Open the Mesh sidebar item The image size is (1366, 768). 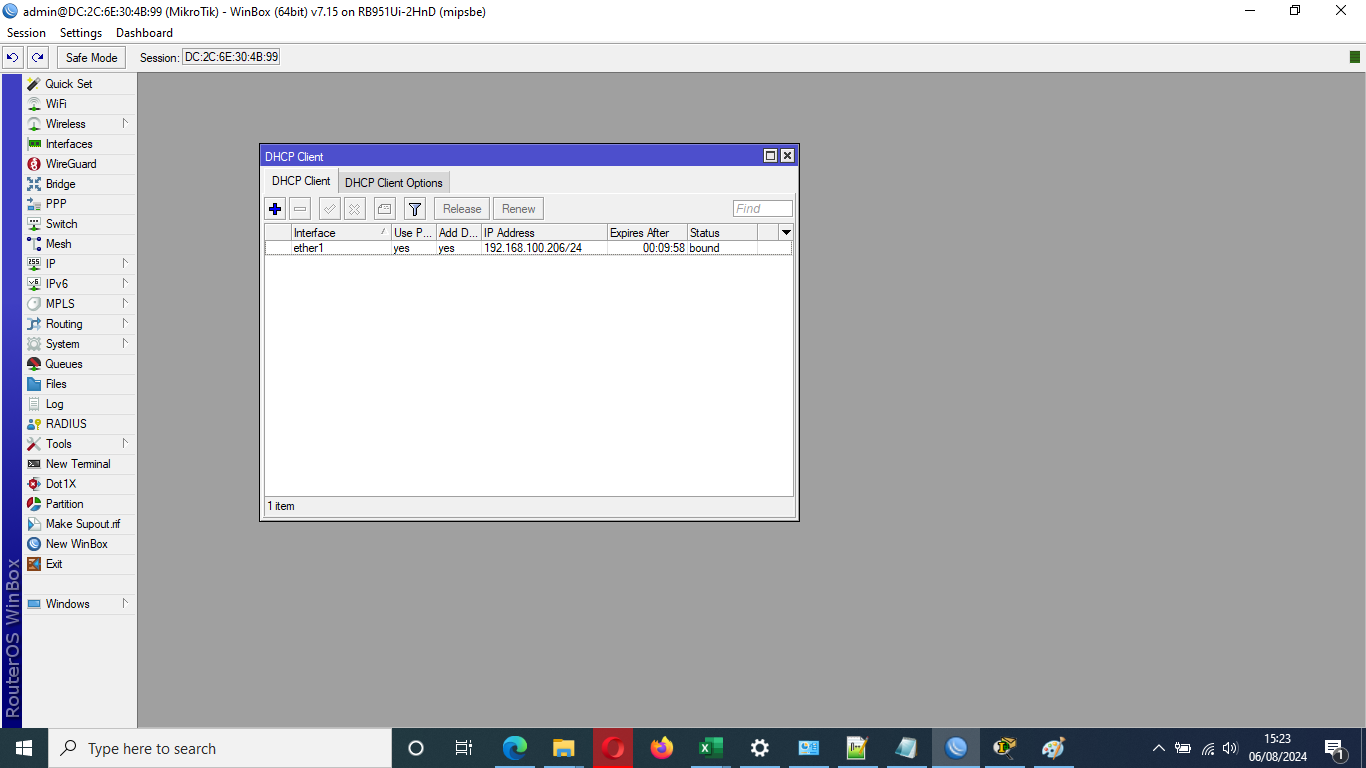pos(80,244)
